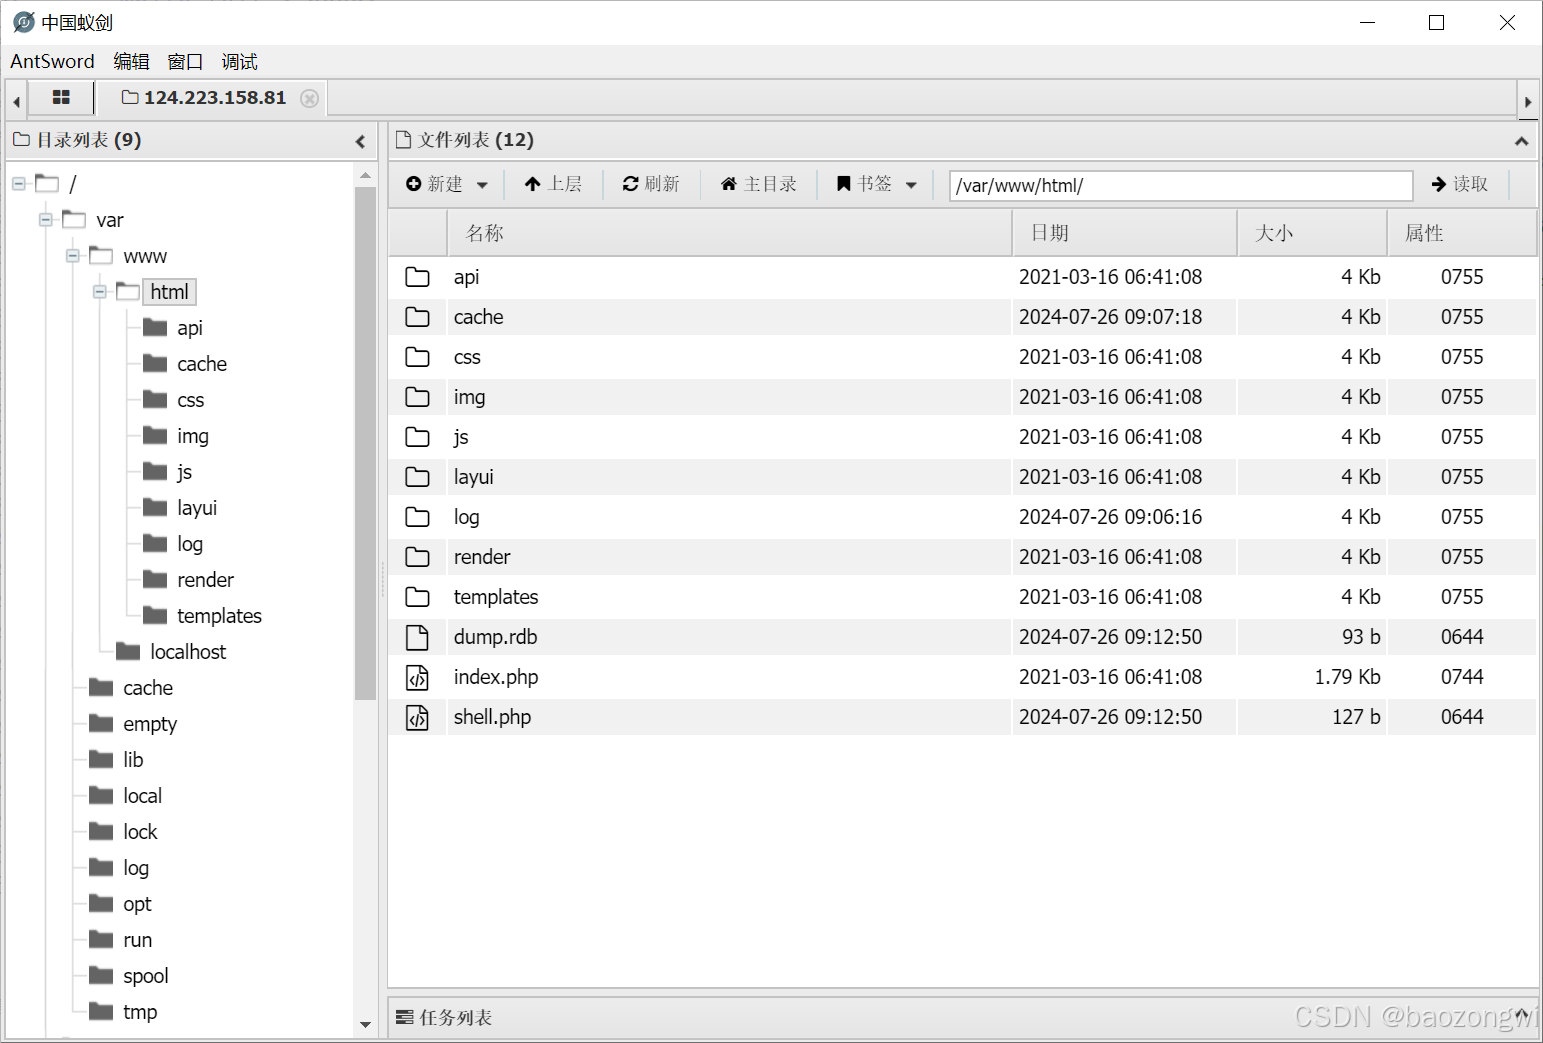Click the 读取 button

[x=1460, y=184]
